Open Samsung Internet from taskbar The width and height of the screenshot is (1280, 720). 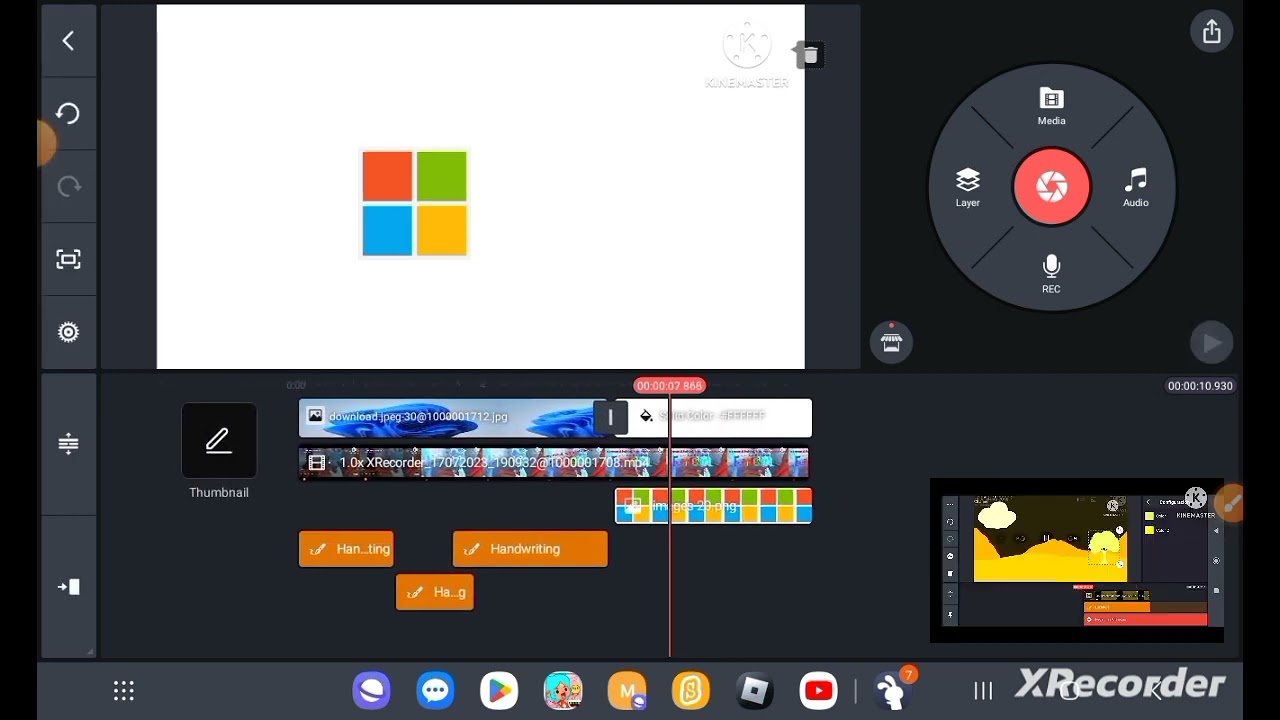pyautogui.click(x=371, y=691)
